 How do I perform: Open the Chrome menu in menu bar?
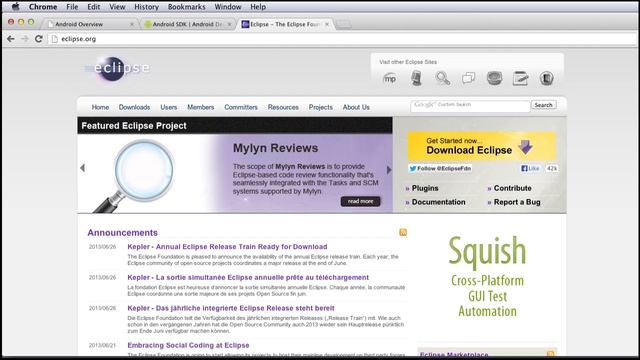(43, 7)
